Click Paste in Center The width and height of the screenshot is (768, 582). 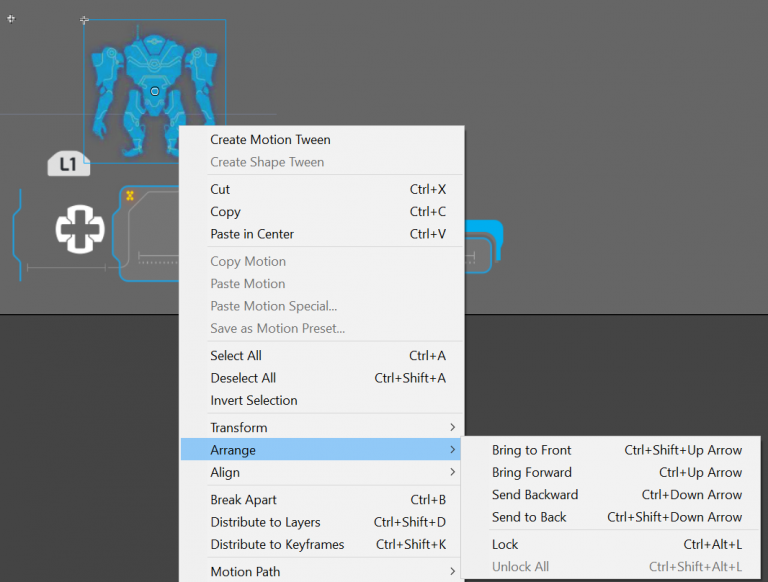[252, 234]
